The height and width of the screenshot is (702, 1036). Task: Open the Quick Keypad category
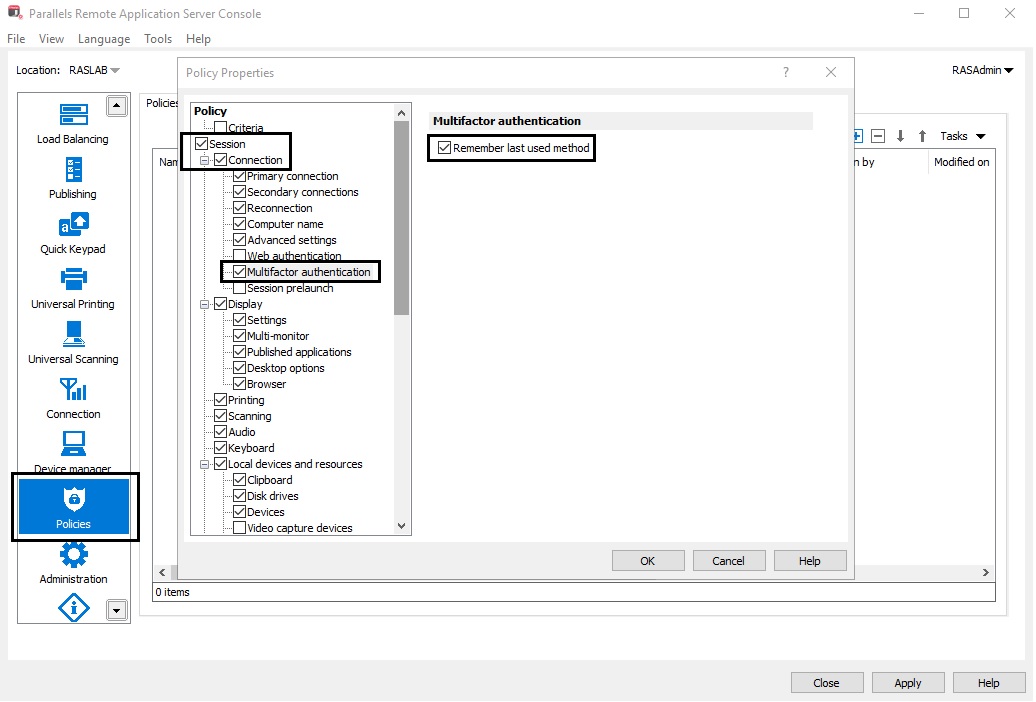tap(73, 233)
